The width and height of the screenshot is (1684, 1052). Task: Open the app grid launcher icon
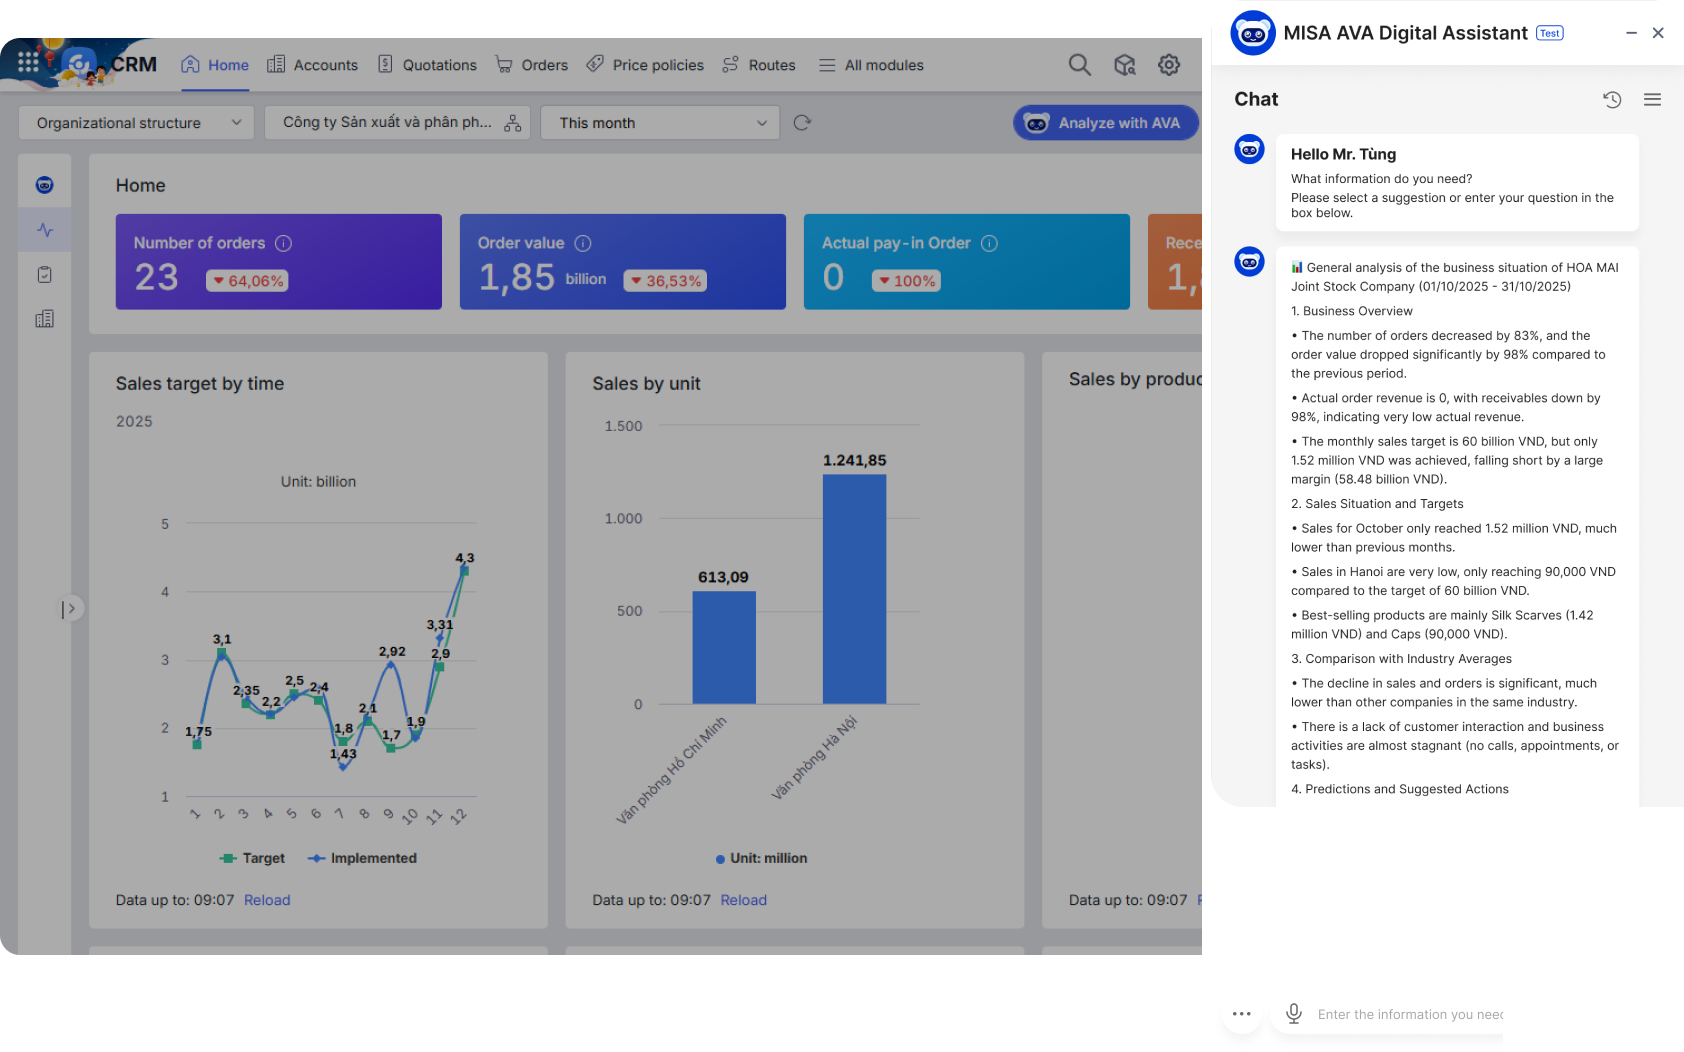pyautogui.click(x=28, y=62)
